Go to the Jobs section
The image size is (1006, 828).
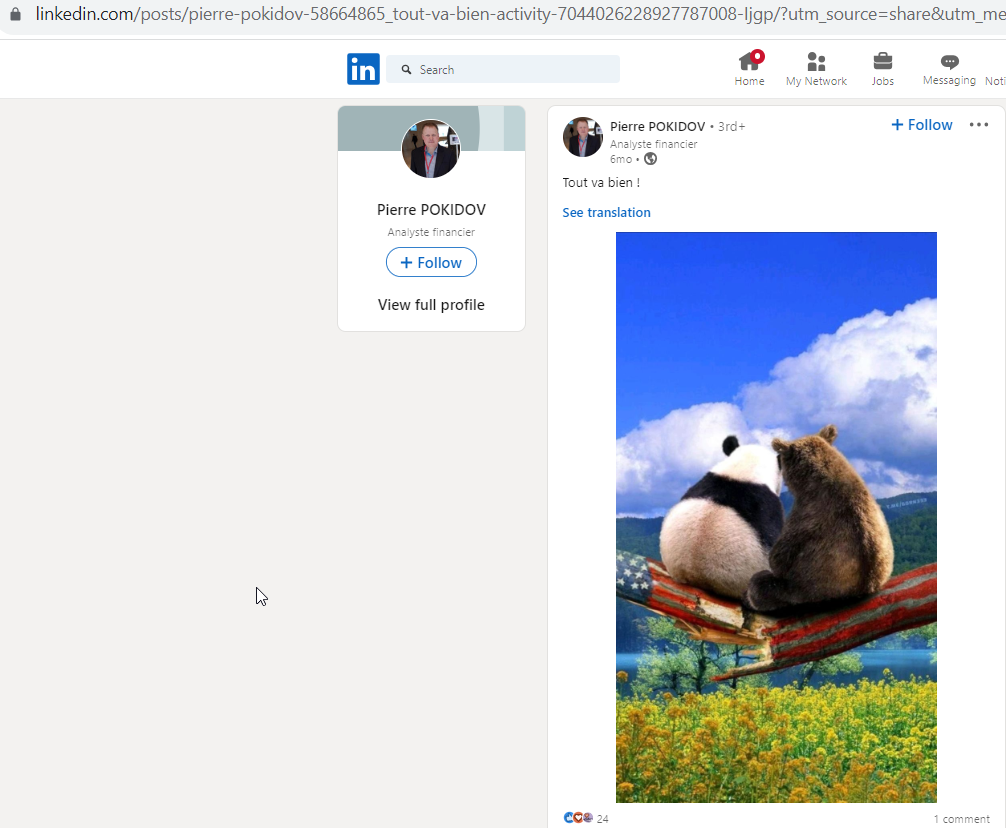coord(882,69)
